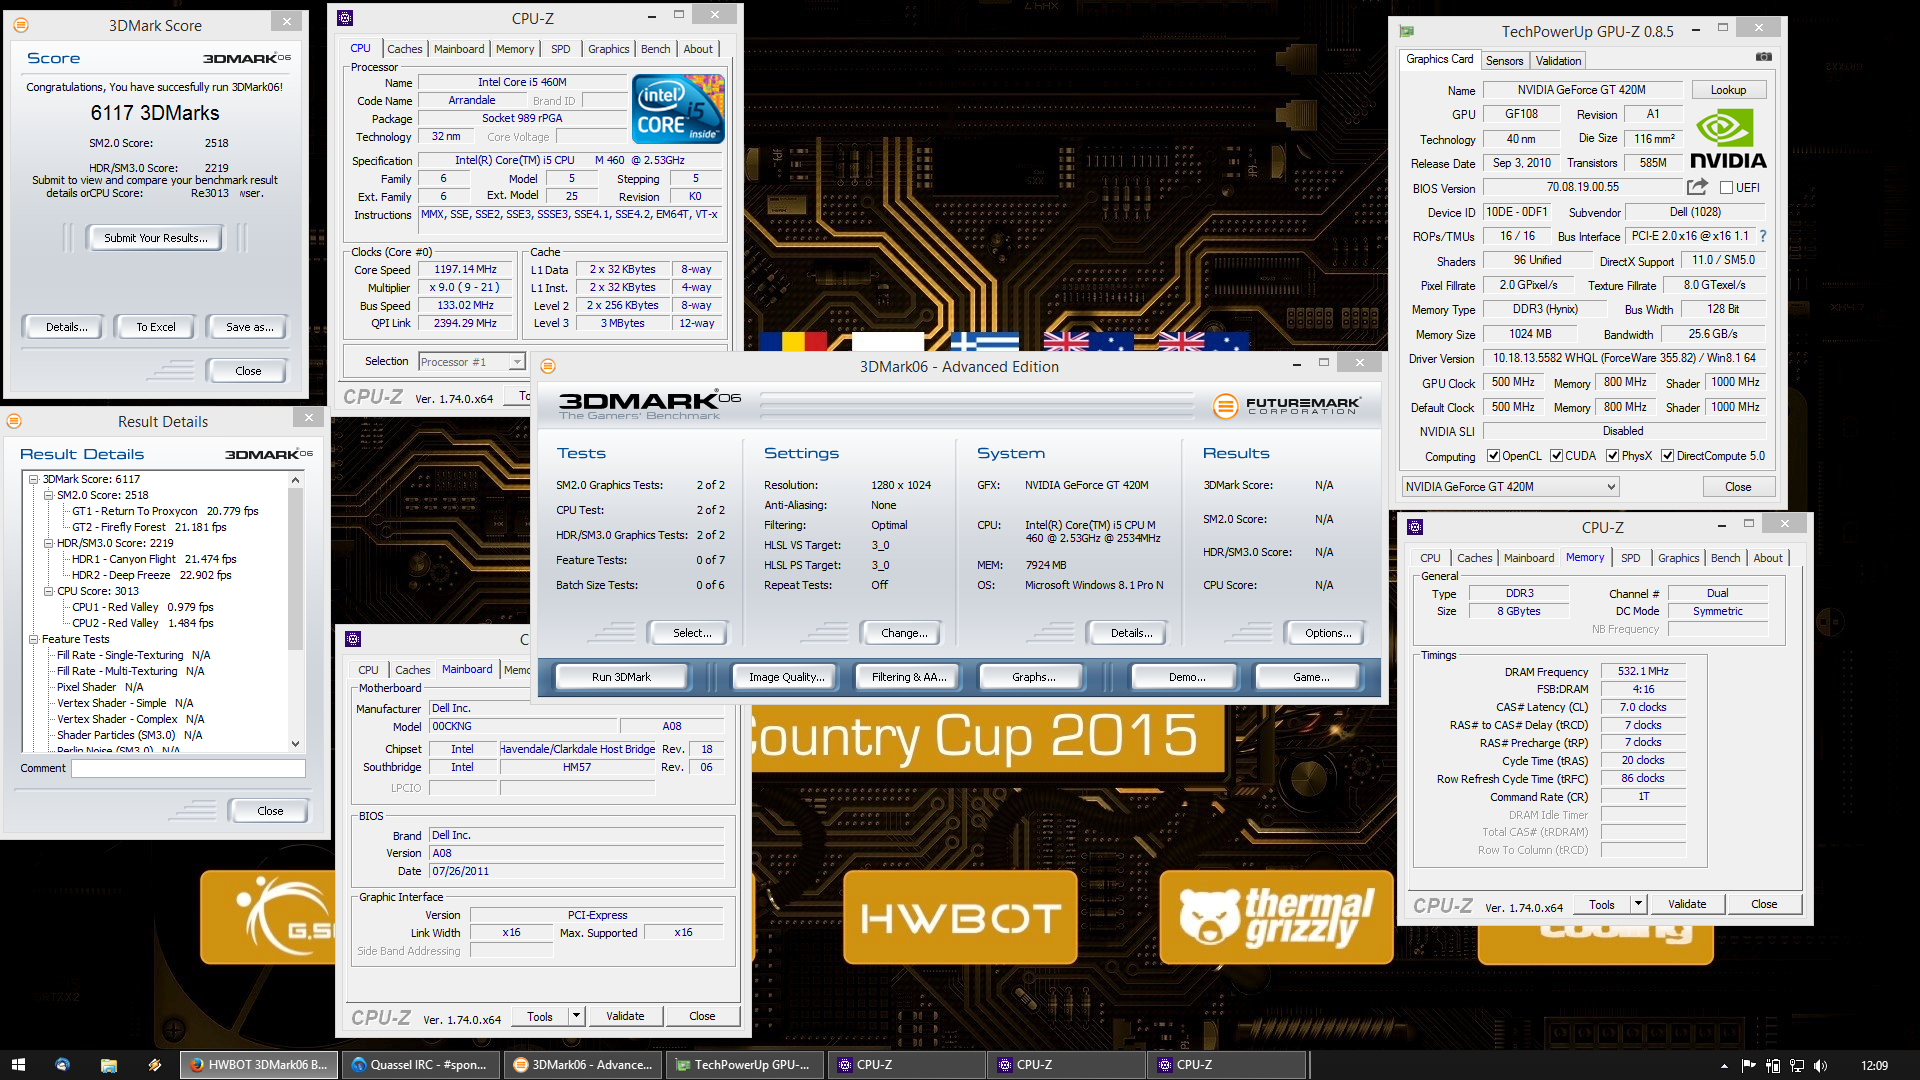Open Bench tab in CPU-Z memory window
This screenshot has height=1080, width=1920.
[x=1725, y=558]
